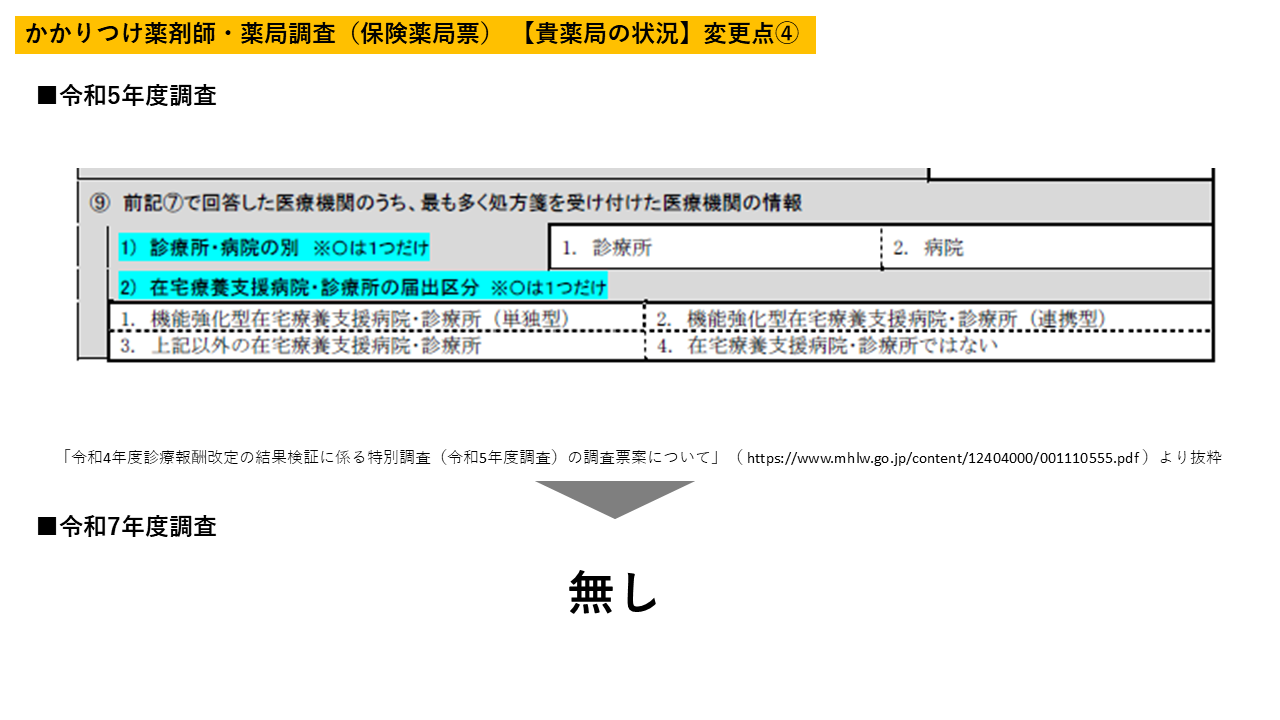Click the cyan-highlighted 在宅療養支援病院・診療所の届出区分 label
The image size is (1280, 720).
click(x=363, y=288)
